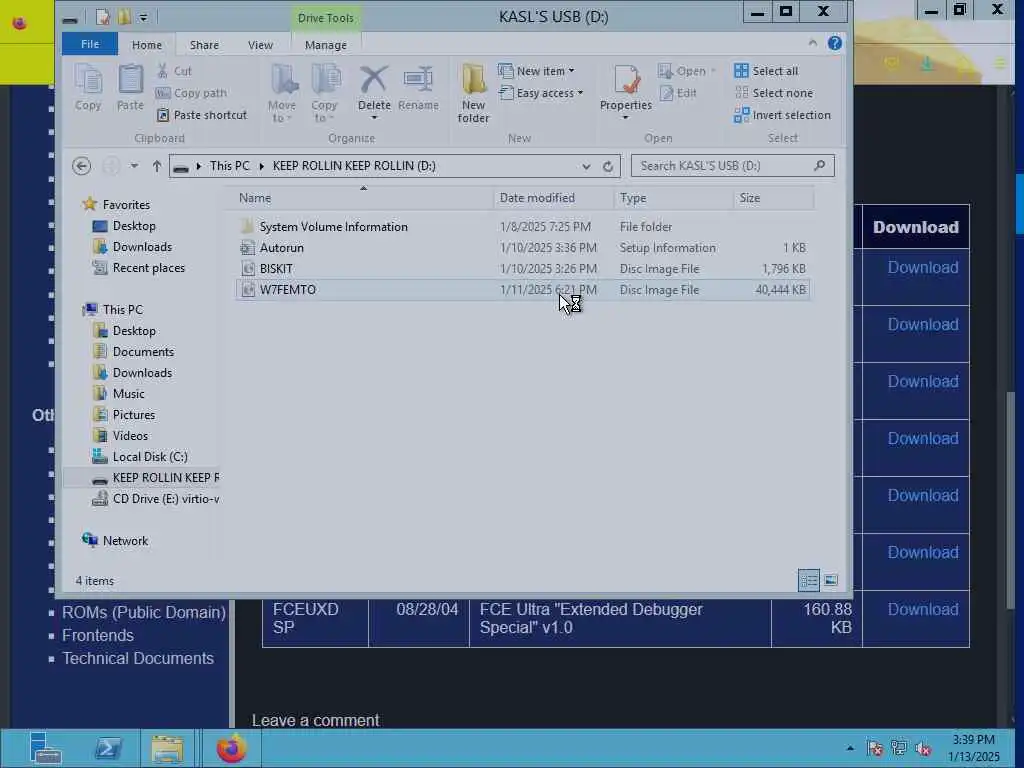Sort by Type column header
The image size is (1024, 768).
tap(673, 198)
